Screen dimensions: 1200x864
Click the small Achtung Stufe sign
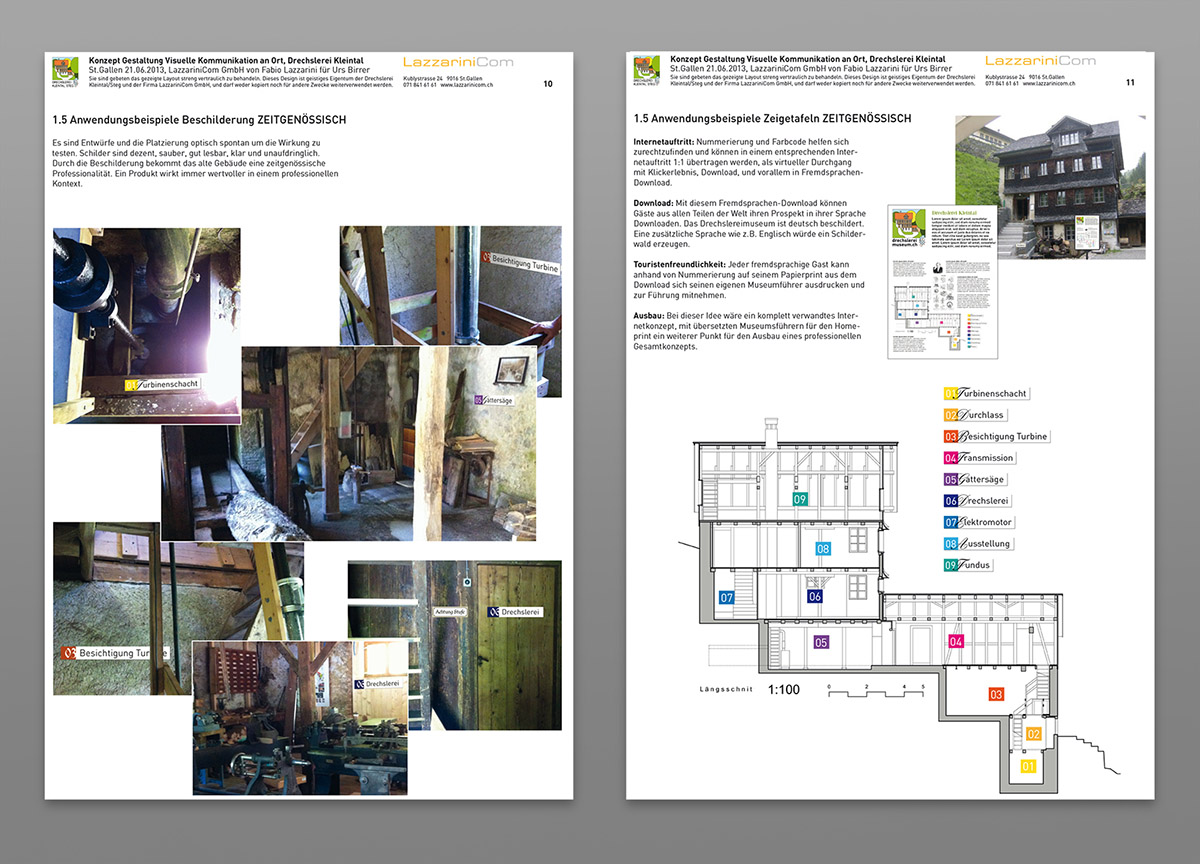tap(451, 611)
